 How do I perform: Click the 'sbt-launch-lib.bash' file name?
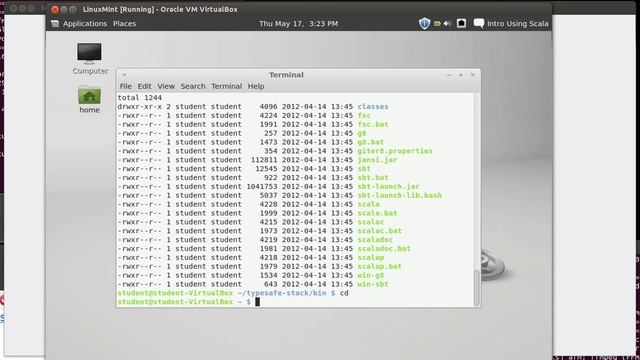[400, 196]
